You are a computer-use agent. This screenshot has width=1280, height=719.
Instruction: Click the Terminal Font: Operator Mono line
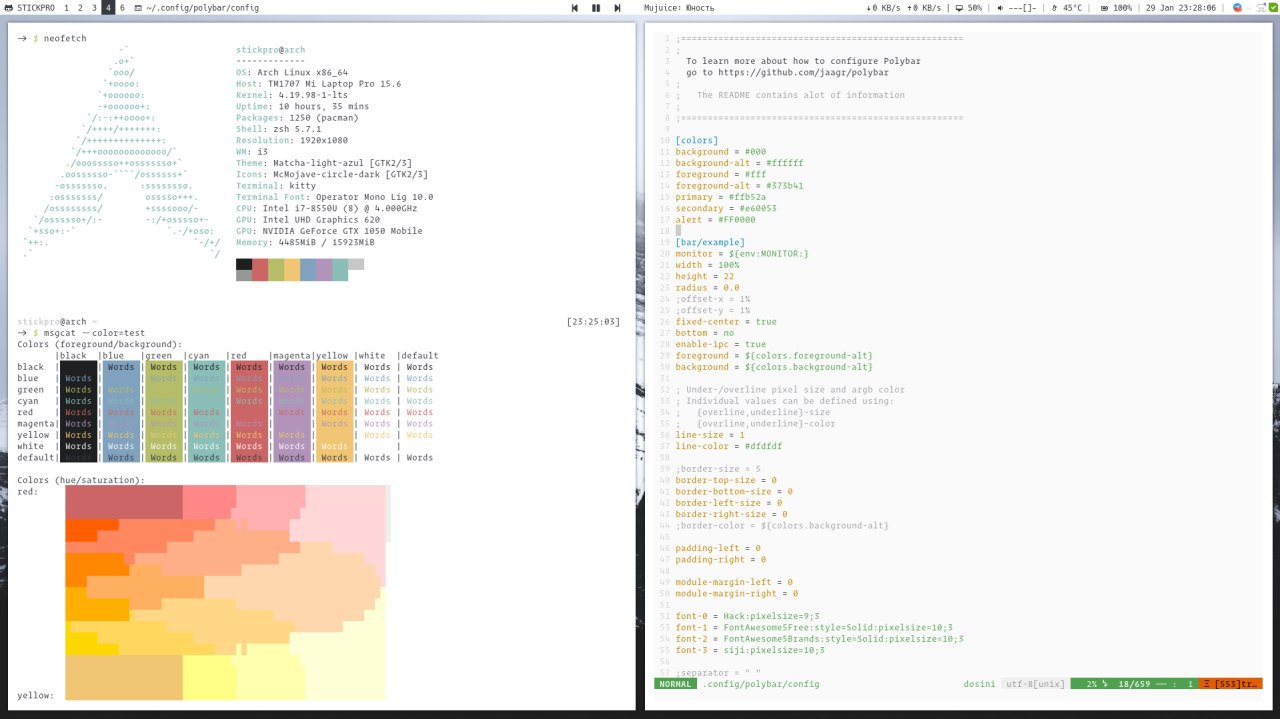[335, 196]
